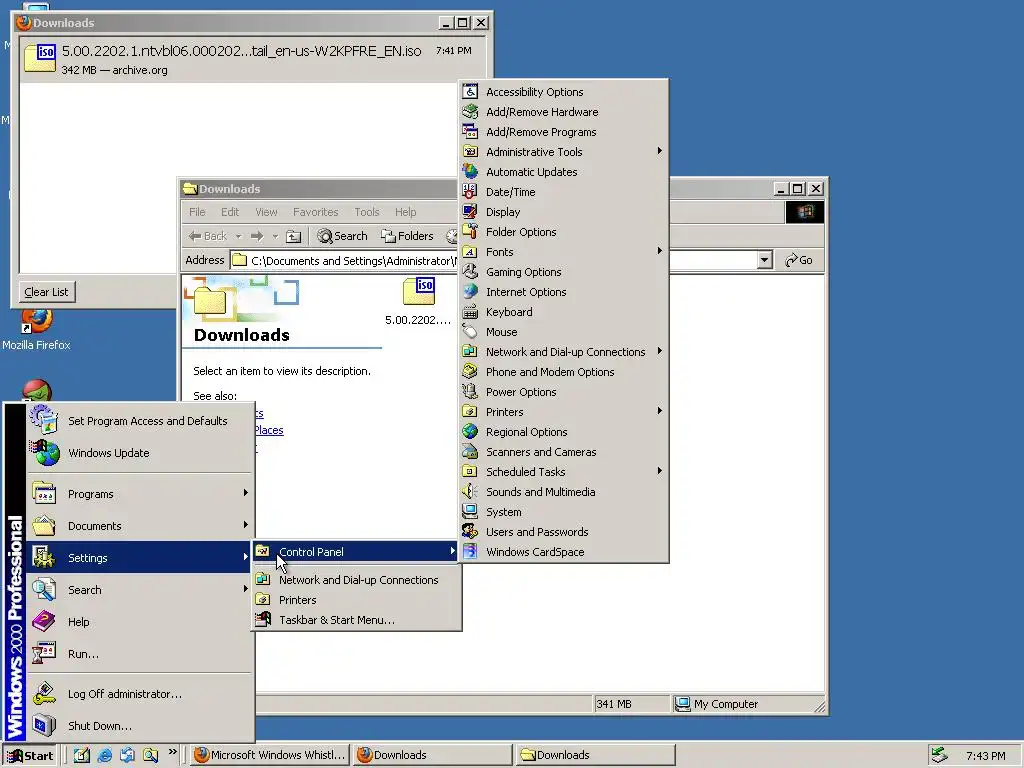Screen dimensions: 1024x768
Task: Click the Search toolbar button in Explorer
Action: click(342, 236)
